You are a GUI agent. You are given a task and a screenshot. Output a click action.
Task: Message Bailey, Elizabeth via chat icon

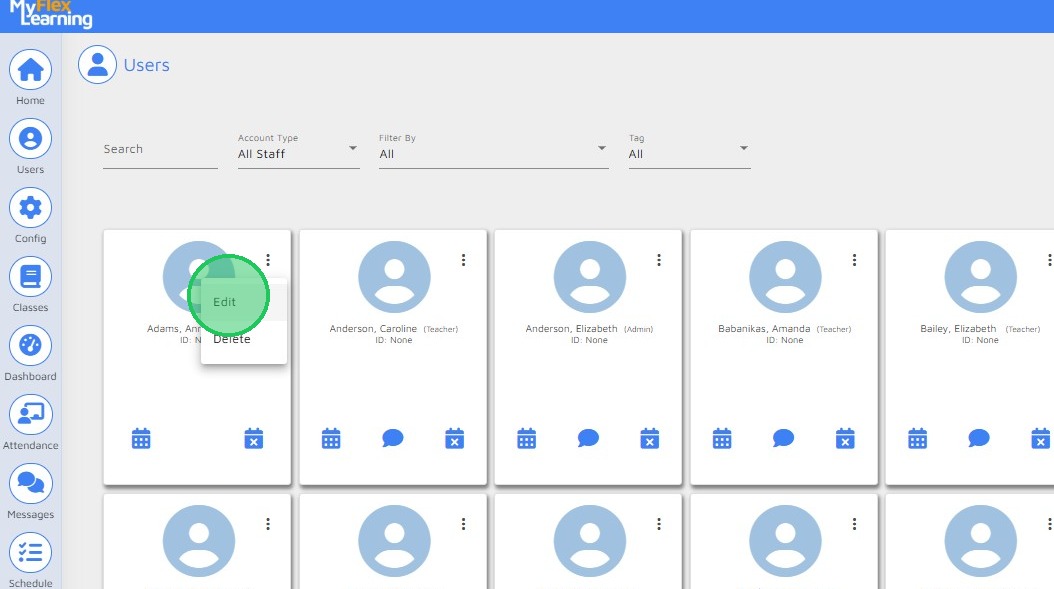tap(979, 438)
